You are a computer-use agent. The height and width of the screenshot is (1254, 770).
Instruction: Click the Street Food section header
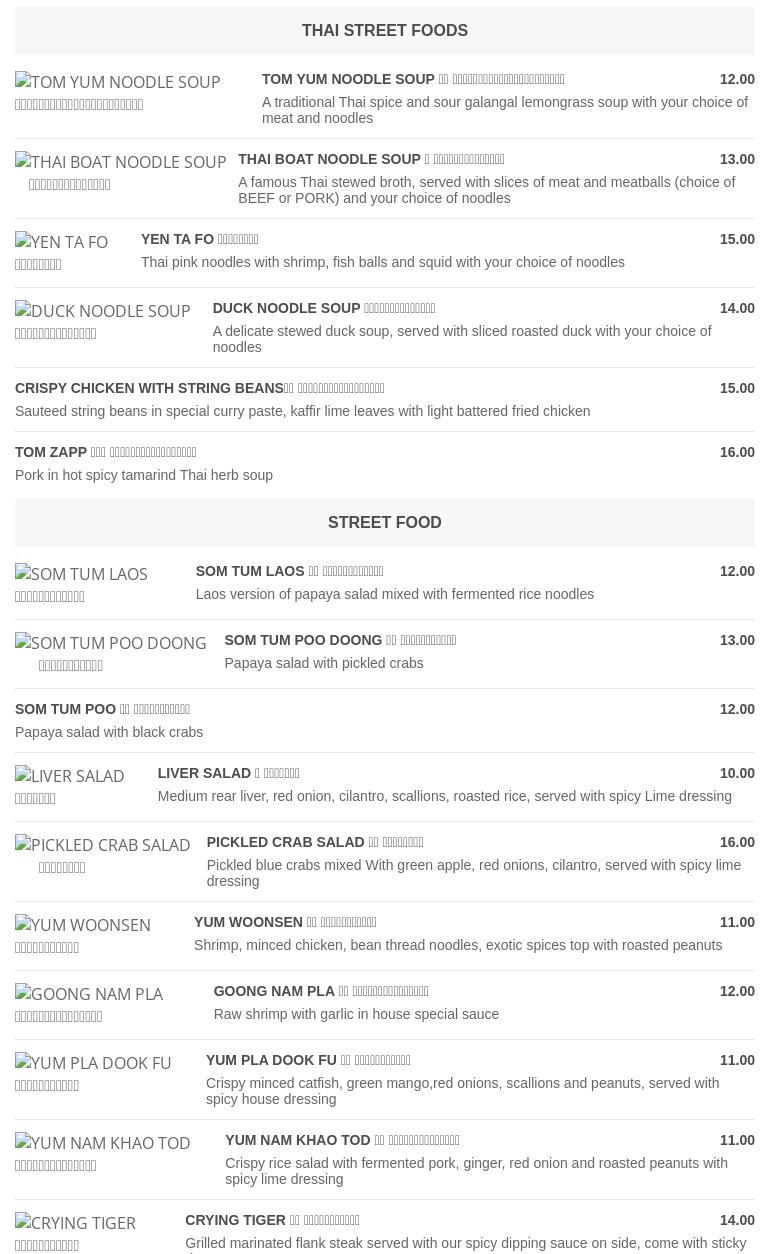point(385,523)
